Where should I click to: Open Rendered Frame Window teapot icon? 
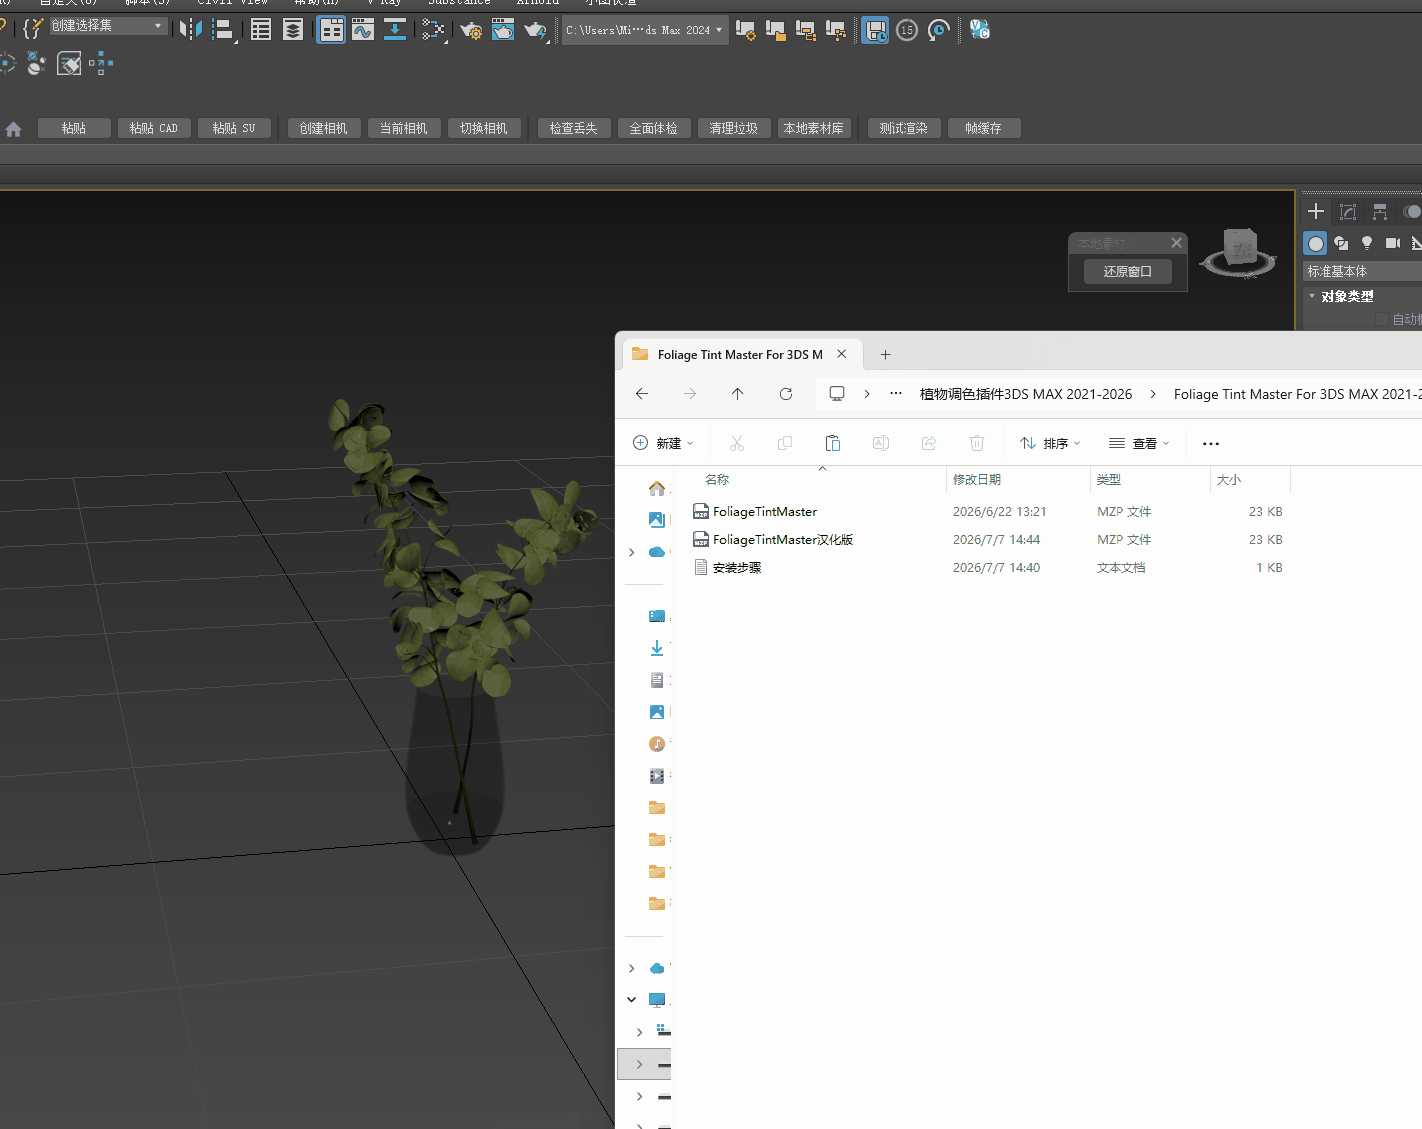(x=503, y=30)
